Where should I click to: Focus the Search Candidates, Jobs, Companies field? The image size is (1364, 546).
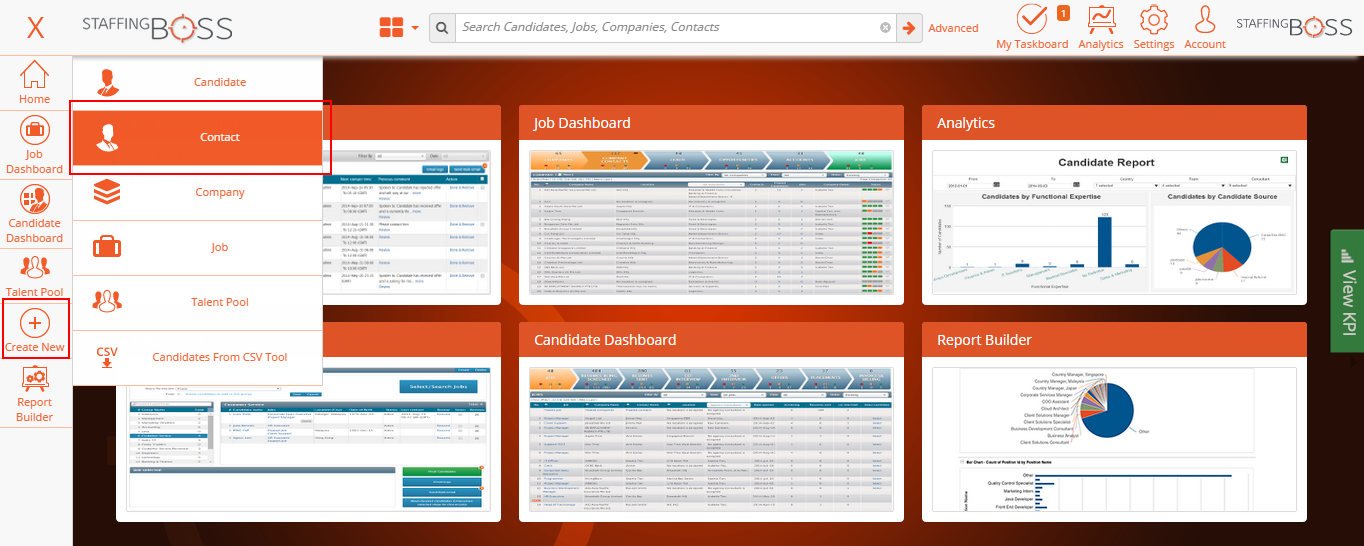(667, 28)
